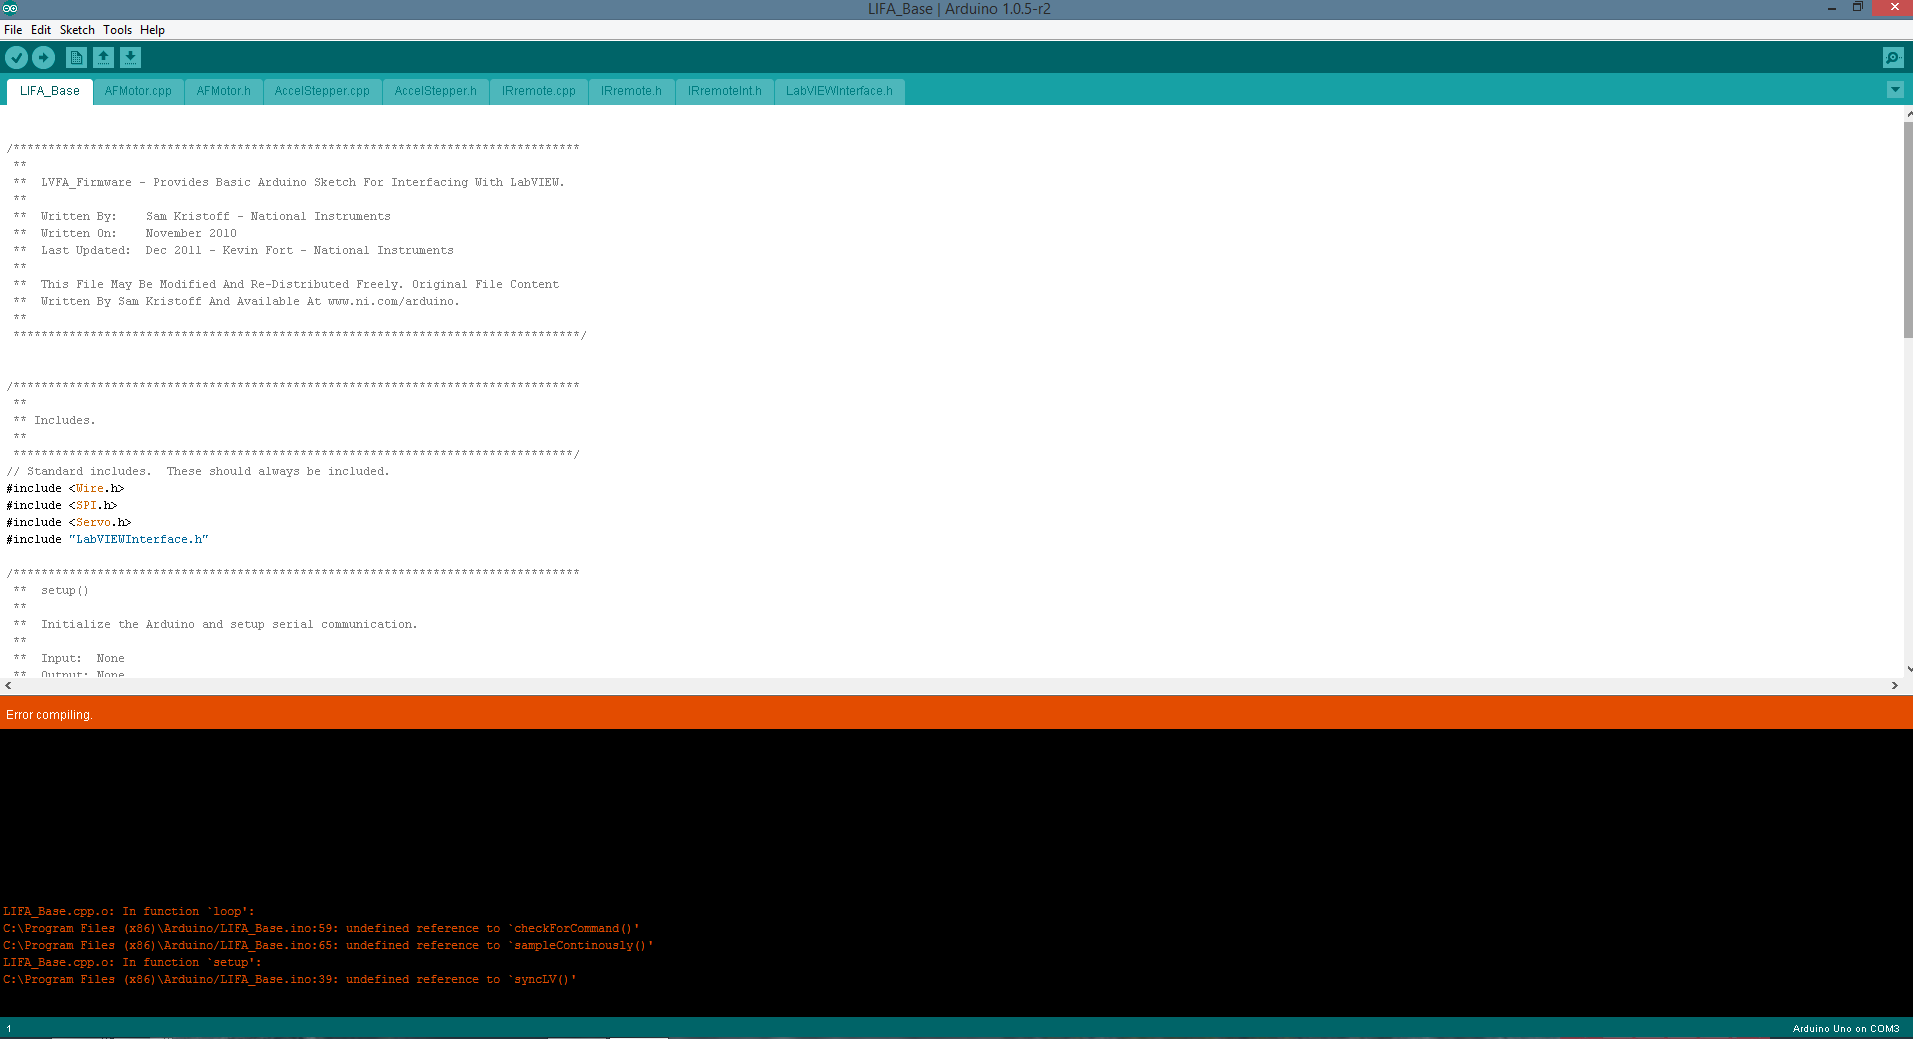Click the 'Arduino Uno on COM3' status text
1913x1039 pixels.
[x=1846, y=1029]
